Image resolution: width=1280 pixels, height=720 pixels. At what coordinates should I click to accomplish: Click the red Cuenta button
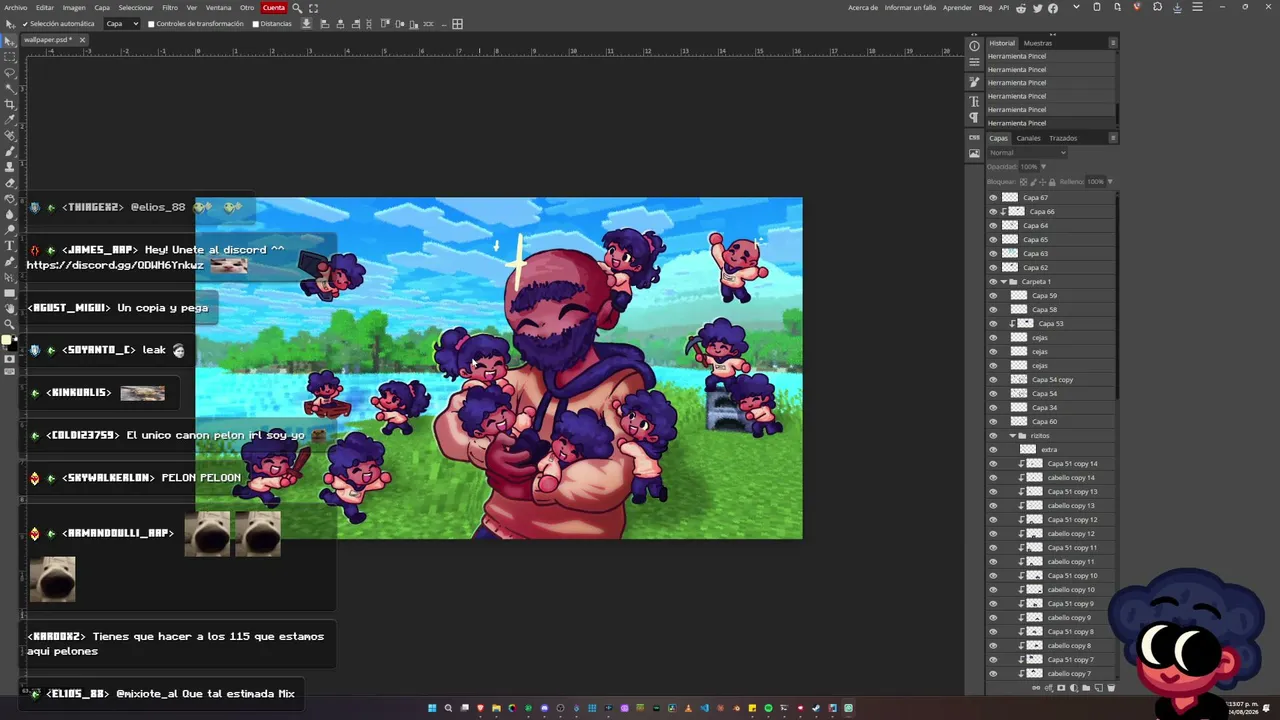(x=274, y=8)
